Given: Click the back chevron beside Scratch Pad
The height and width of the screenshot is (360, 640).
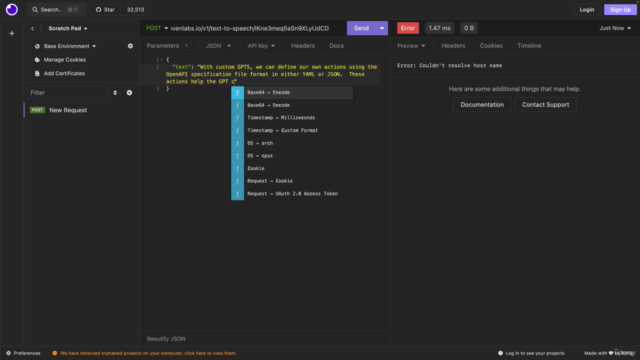Looking at the screenshot, I should [x=32, y=29].
